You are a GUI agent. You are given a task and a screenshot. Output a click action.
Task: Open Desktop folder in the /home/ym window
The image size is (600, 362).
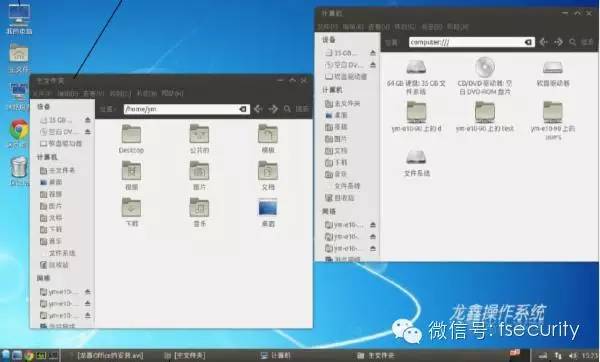coord(131,139)
